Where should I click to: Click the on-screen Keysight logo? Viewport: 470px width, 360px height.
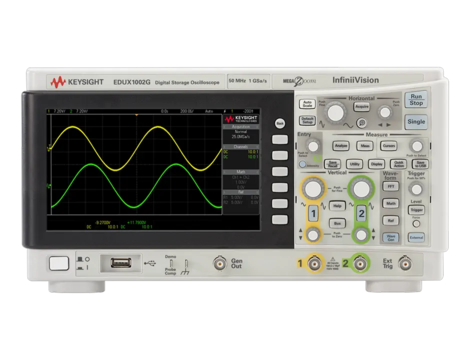(241, 119)
